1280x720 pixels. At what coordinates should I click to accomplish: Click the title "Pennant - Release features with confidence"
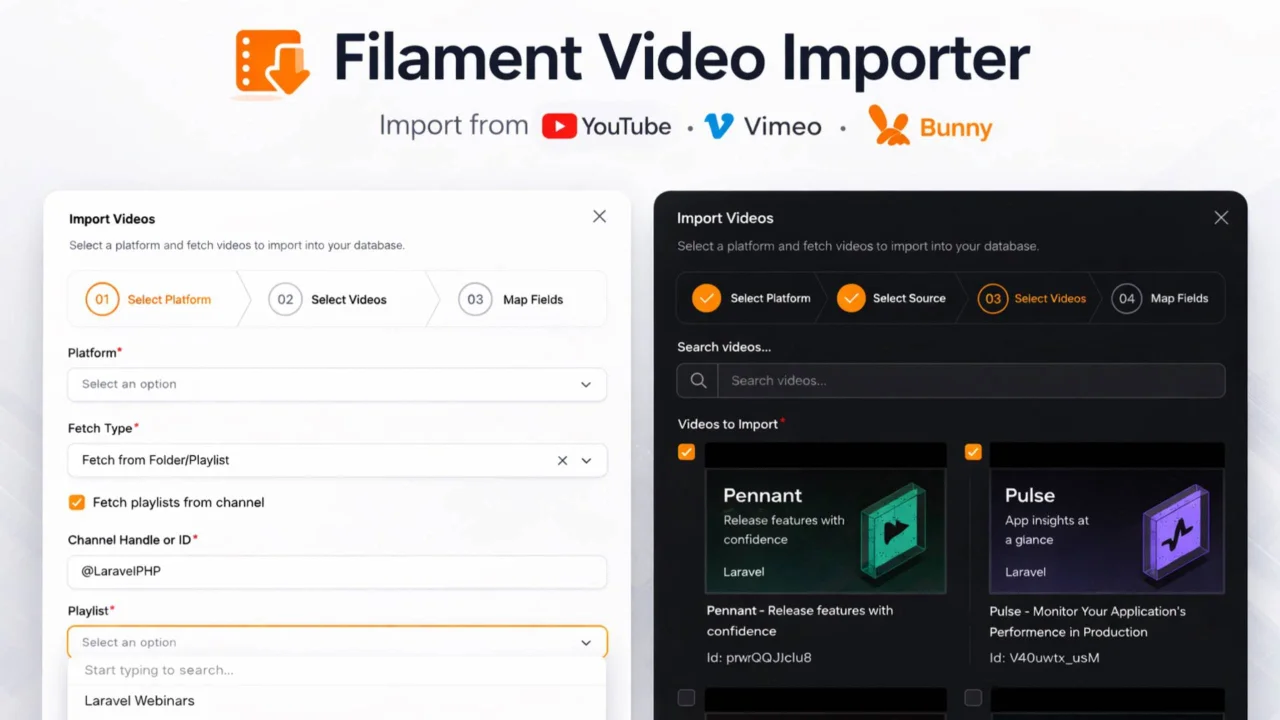[x=800, y=621]
